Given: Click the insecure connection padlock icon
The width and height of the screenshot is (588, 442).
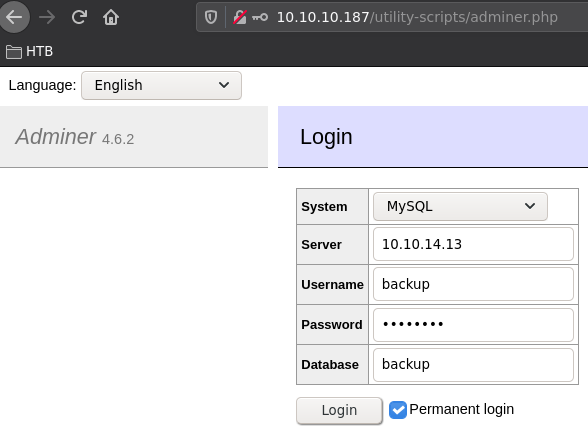Looking at the screenshot, I should point(240,17).
